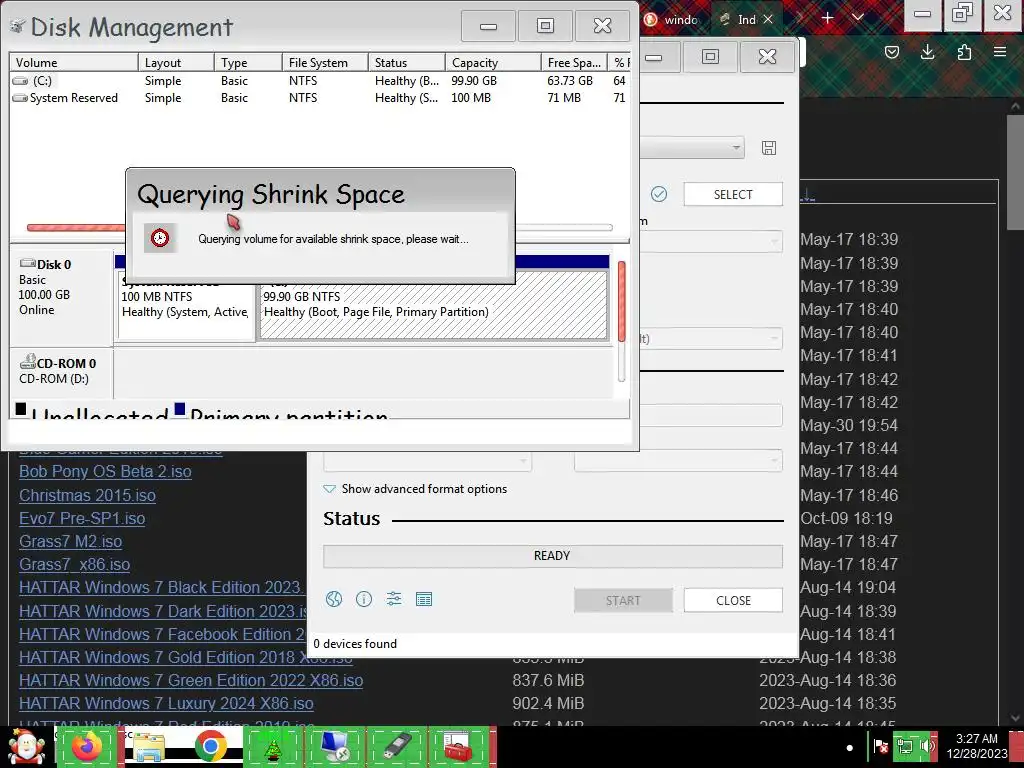Open Firefox Pocket save icon
1024x768 pixels.
tap(891, 52)
